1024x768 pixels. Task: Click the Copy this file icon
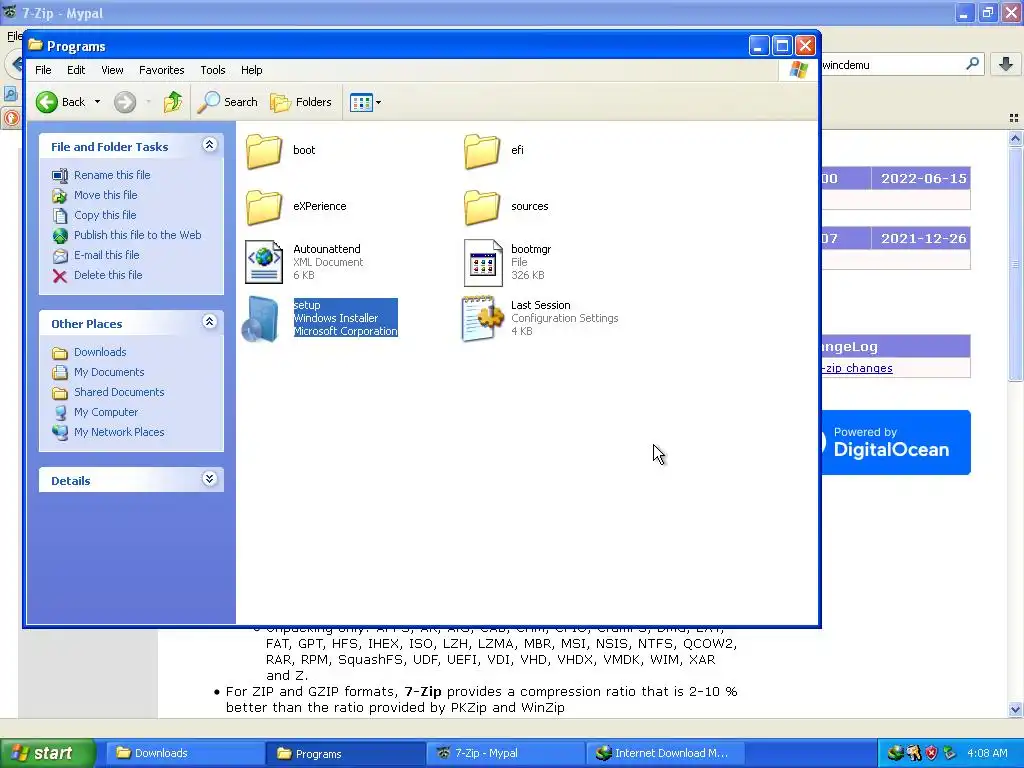[x=59, y=216]
